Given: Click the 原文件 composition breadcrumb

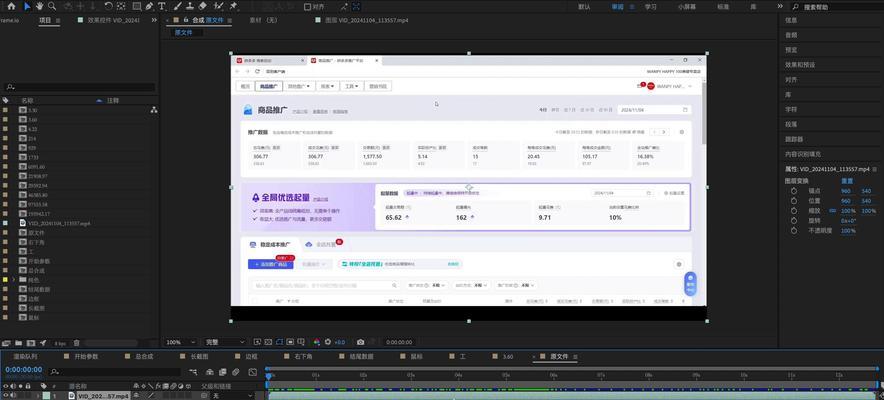Looking at the screenshot, I should tap(183, 33).
